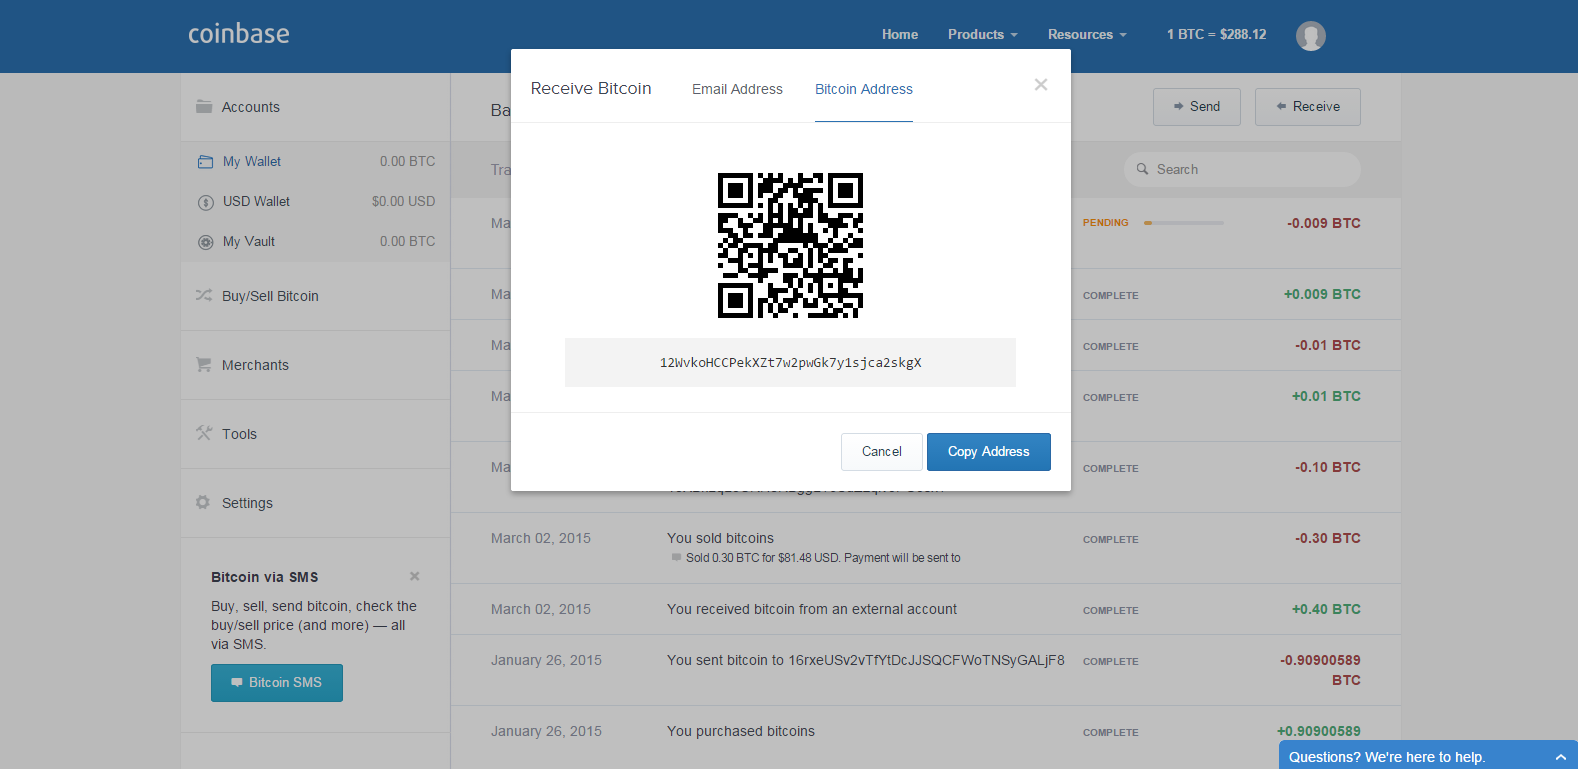Click the My Wallet icon
Image resolution: width=1578 pixels, height=769 pixels.
point(206,162)
